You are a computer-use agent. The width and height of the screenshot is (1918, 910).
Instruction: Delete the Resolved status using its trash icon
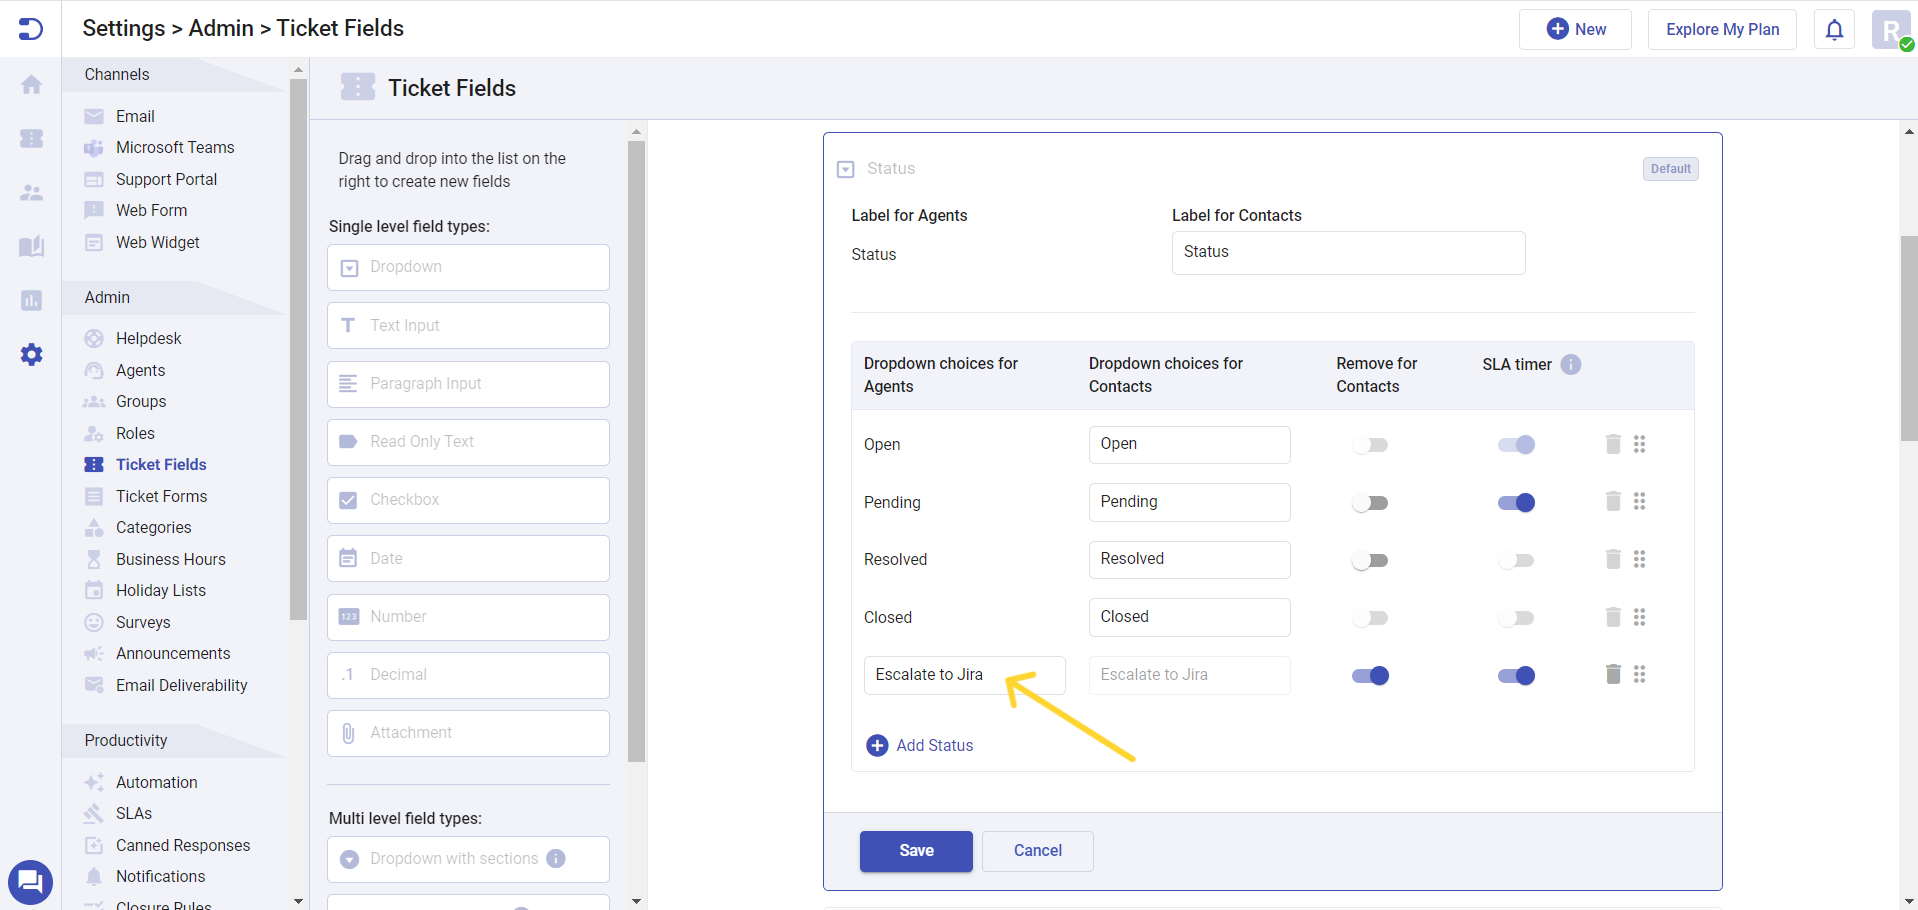point(1612,559)
